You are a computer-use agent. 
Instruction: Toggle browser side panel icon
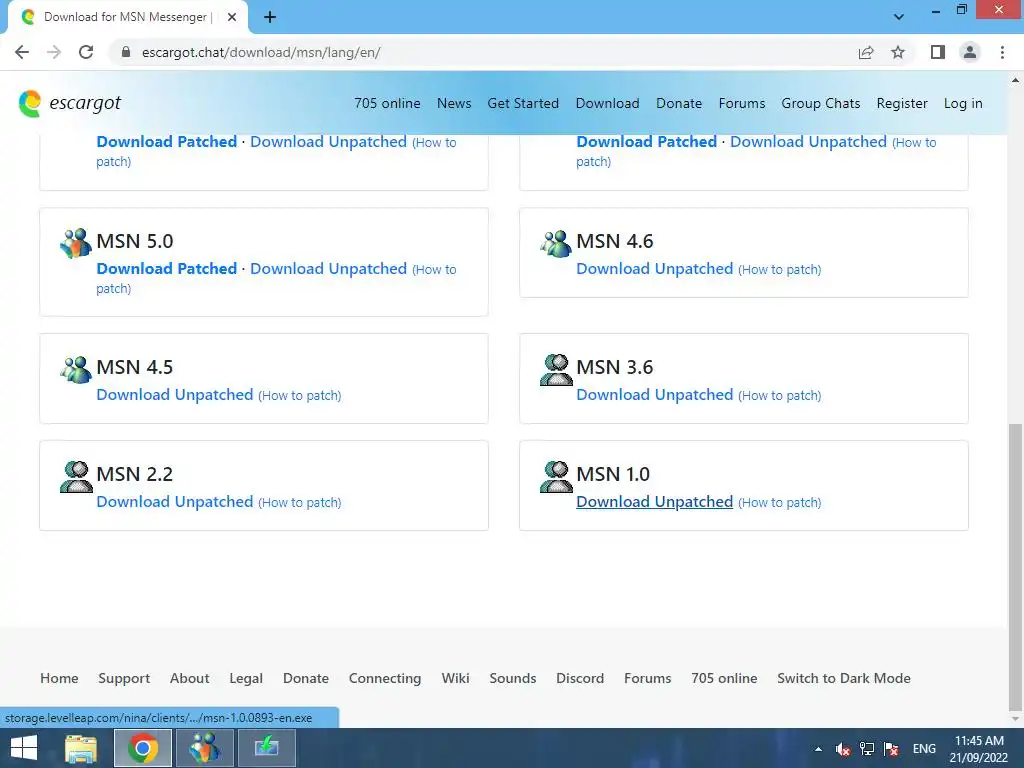point(938,52)
